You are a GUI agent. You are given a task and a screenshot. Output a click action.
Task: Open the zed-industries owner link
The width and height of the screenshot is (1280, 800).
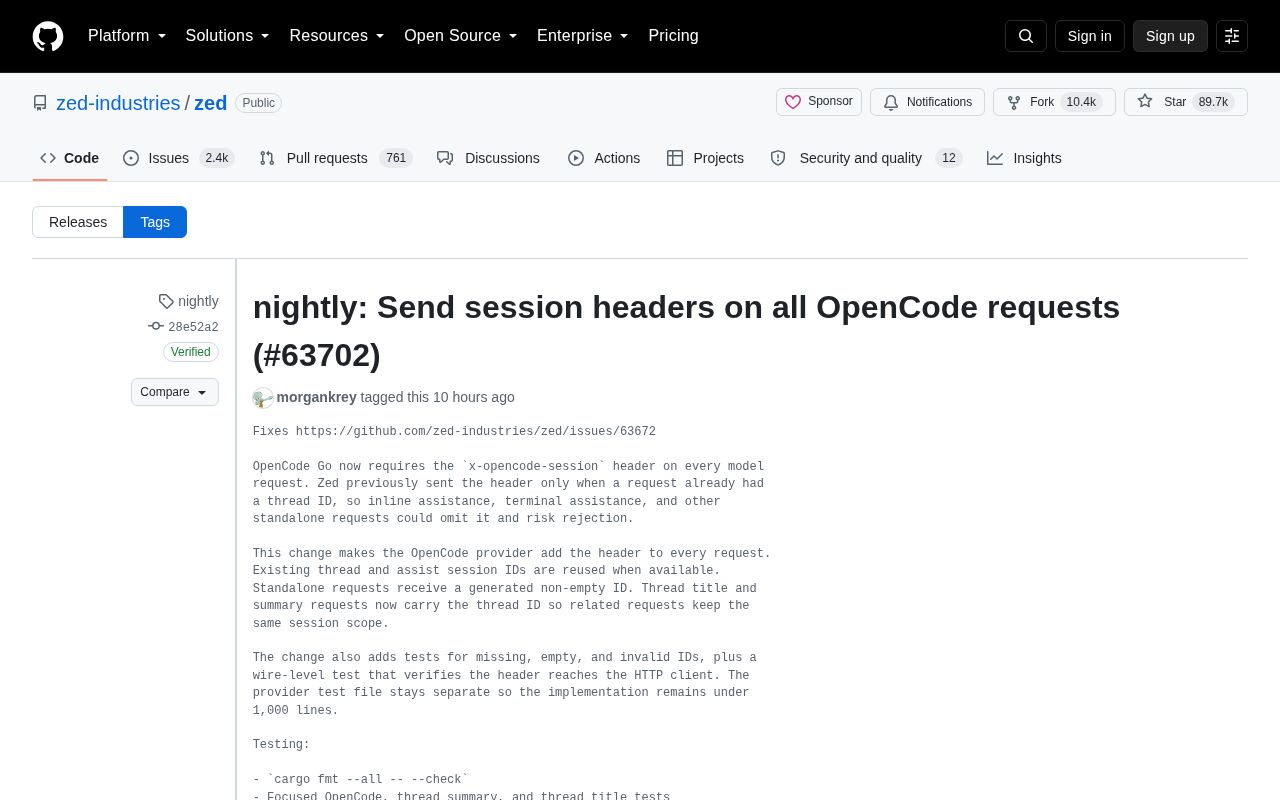pyautogui.click(x=118, y=103)
